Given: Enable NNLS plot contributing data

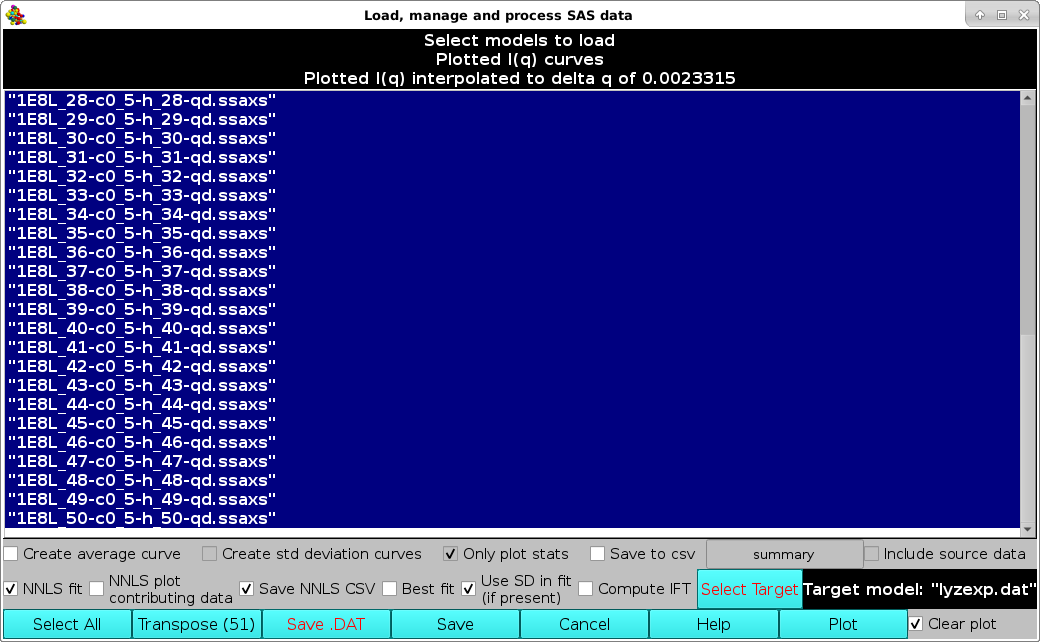Looking at the screenshot, I should coord(97,589).
